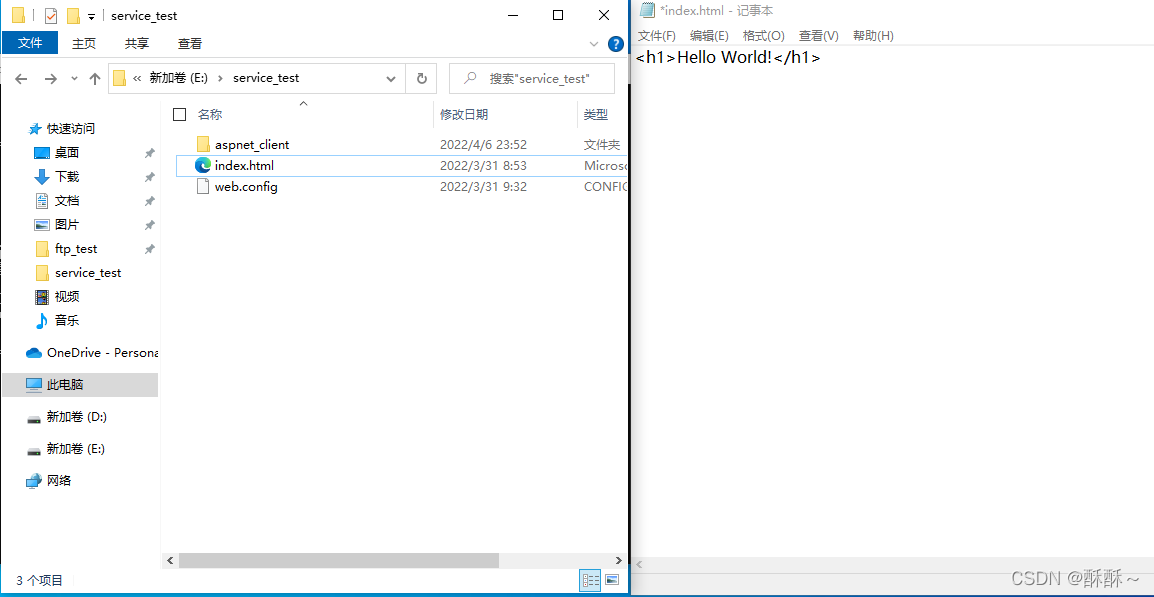Select the index.html Edge file icon
The image size is (1154, 597).
(x=203, y=166)
